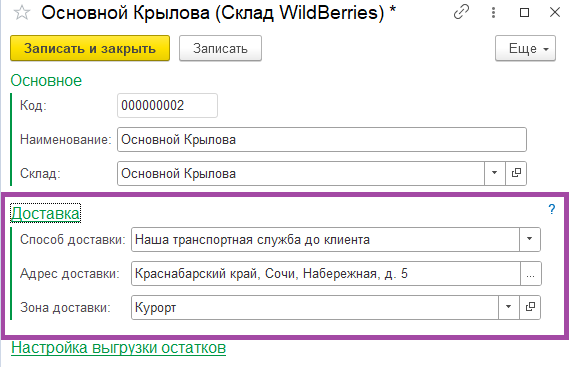The width and height of the screenshot is (574, 367).
Task: Click the Записать button
Action: tap(220, 48)
